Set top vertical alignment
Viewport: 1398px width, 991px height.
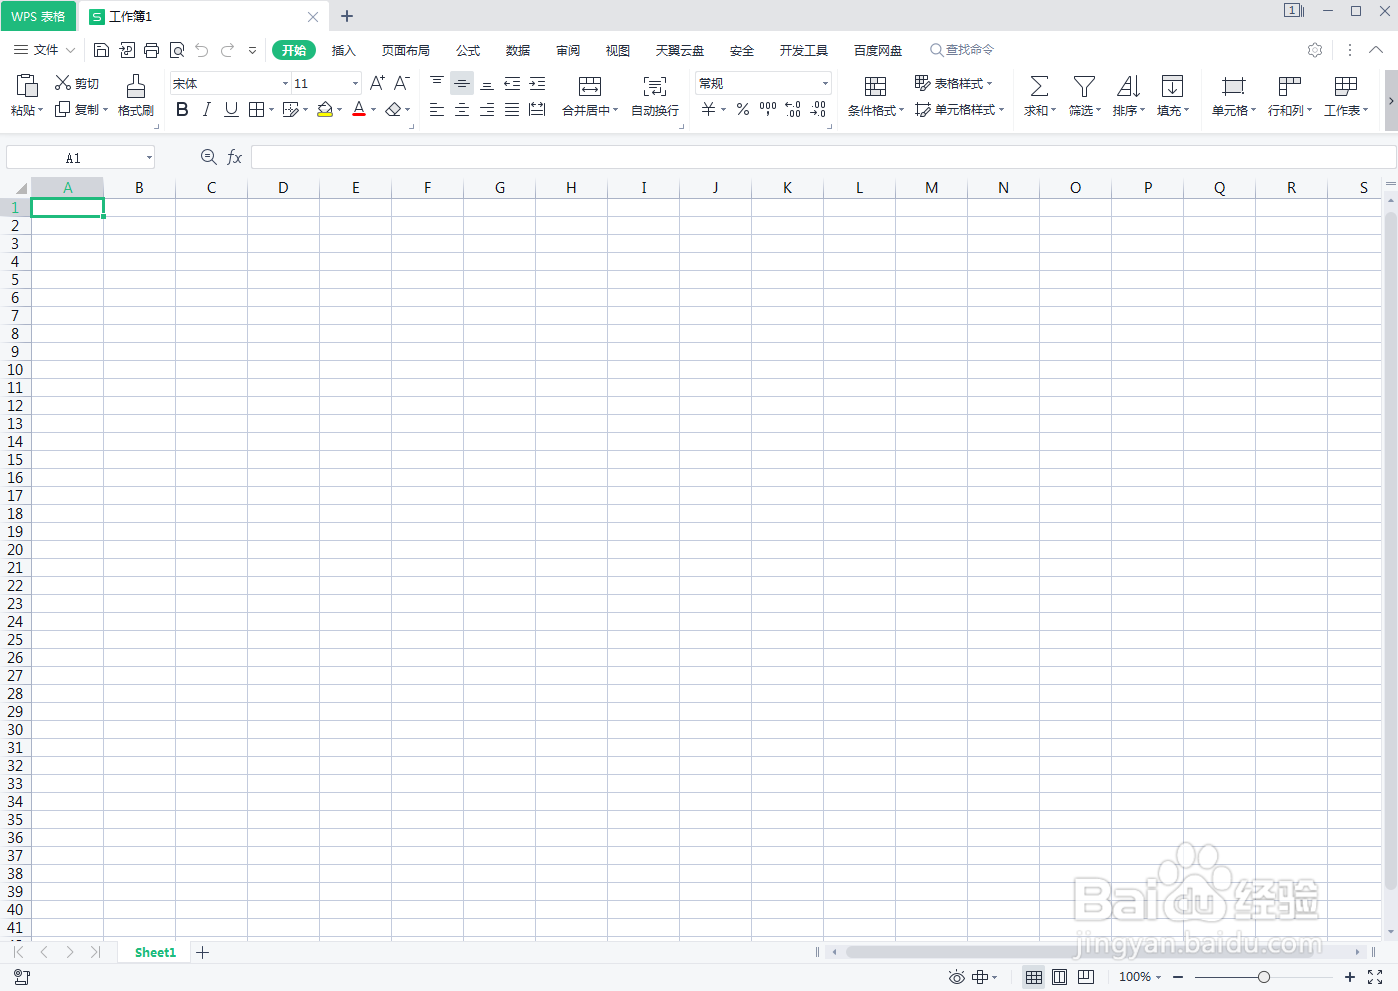(437, 83)
